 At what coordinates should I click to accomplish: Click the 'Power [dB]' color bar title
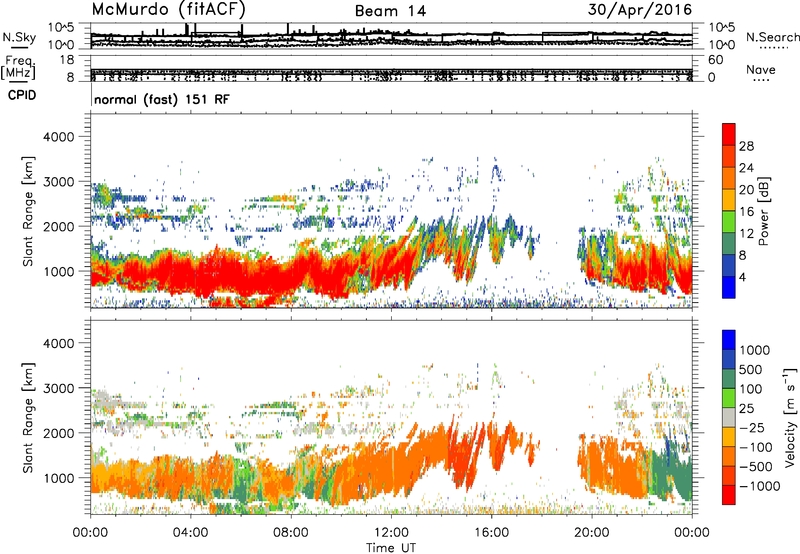tap(763, 211)
